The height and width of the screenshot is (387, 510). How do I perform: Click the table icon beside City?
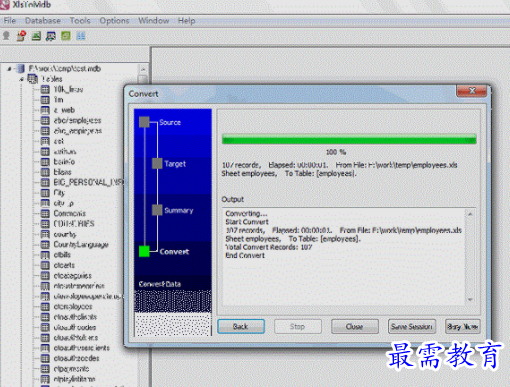[45, 193]
